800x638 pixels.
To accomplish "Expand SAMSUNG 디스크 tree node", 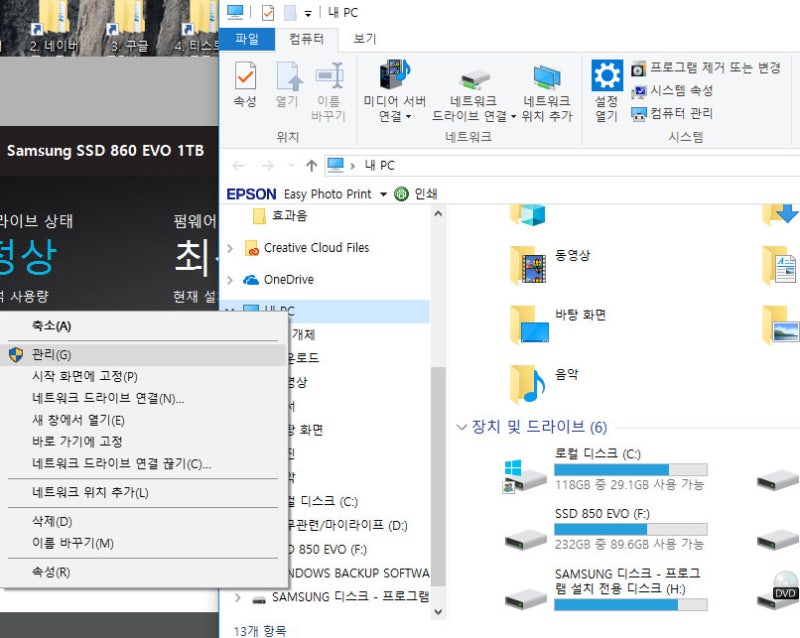I will click(238, 597).
